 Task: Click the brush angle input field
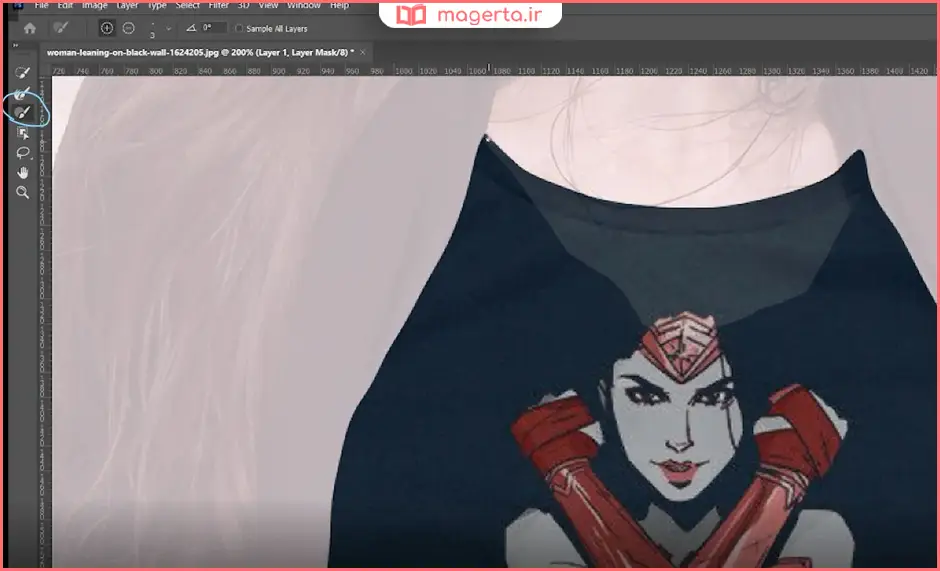214,28
